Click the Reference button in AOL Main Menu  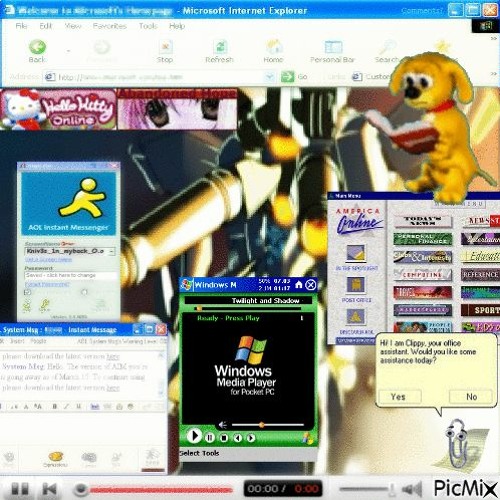(480, 274)
